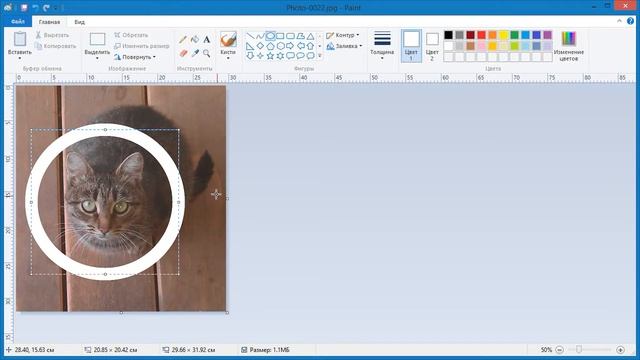Viewport: 640px width, 360px height.
Task: Open Paint help question mark icon
Action: click(631, 21)
